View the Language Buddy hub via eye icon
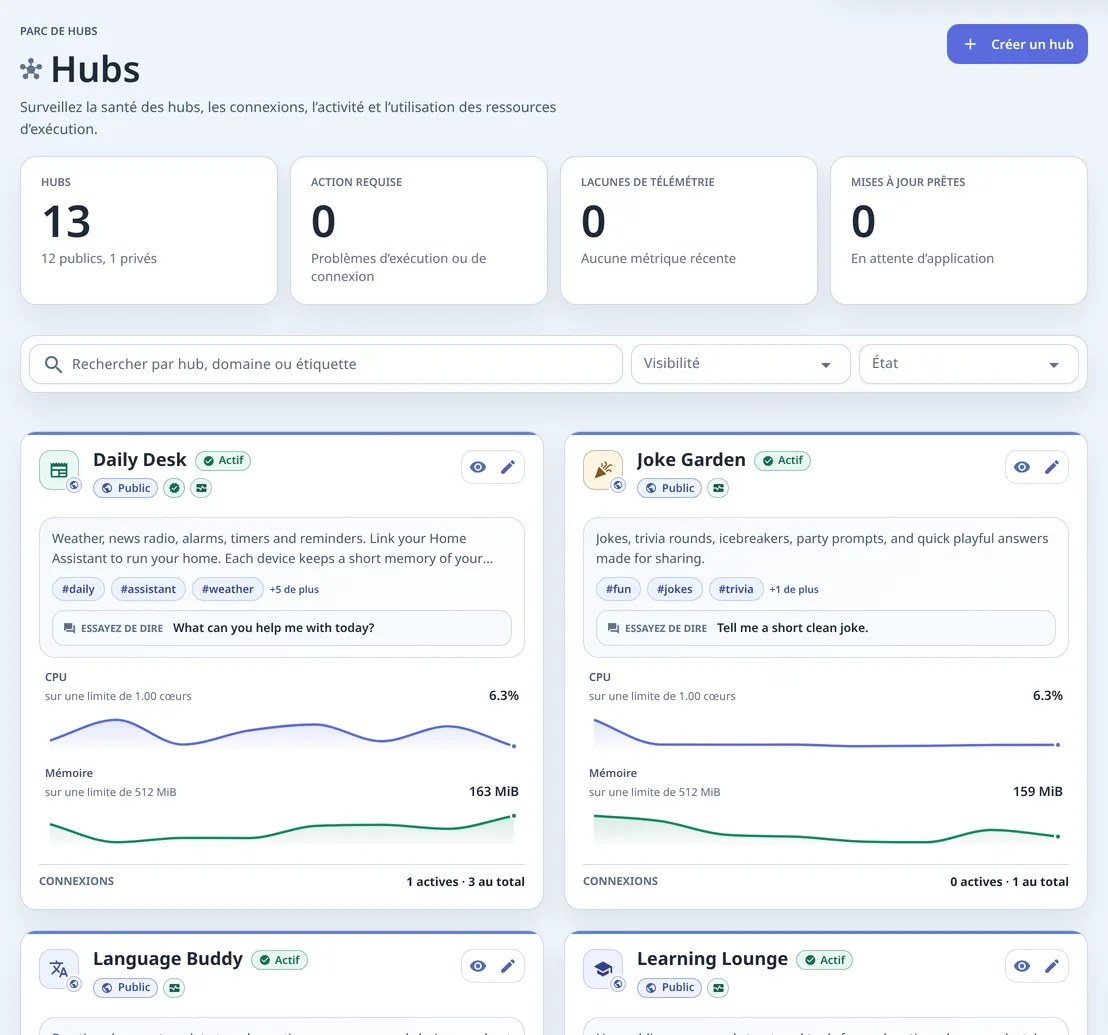Screen dimensions: 1108x1035 tap(478, 966)
